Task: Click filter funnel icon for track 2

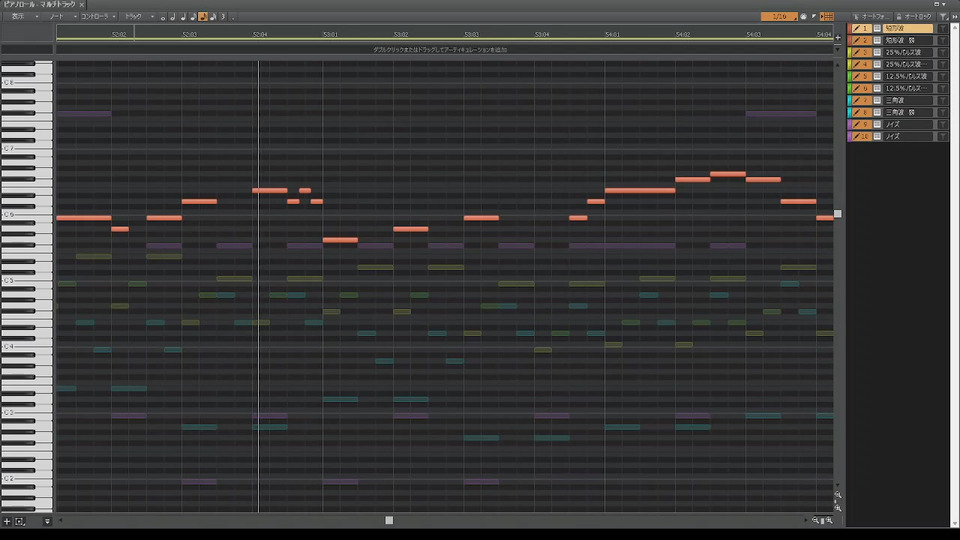Action: point(943,40)
